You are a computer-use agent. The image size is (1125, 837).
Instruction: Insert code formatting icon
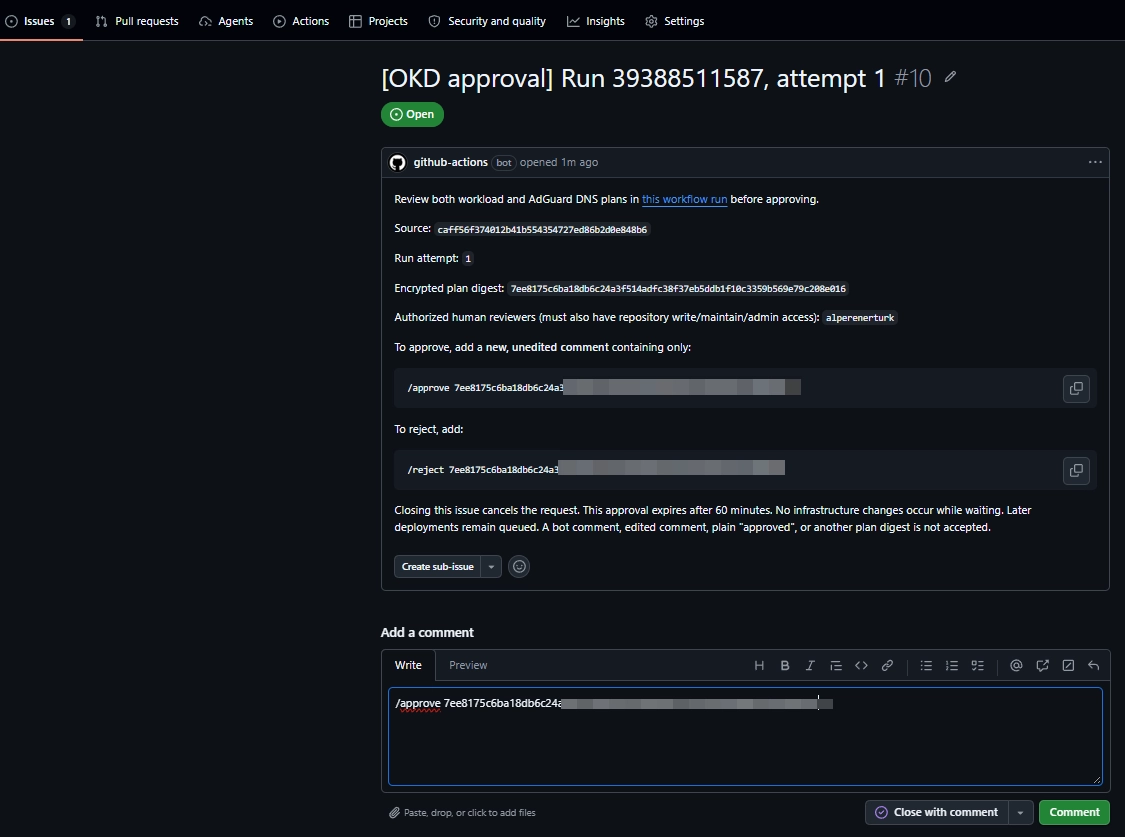coord(862,666)
